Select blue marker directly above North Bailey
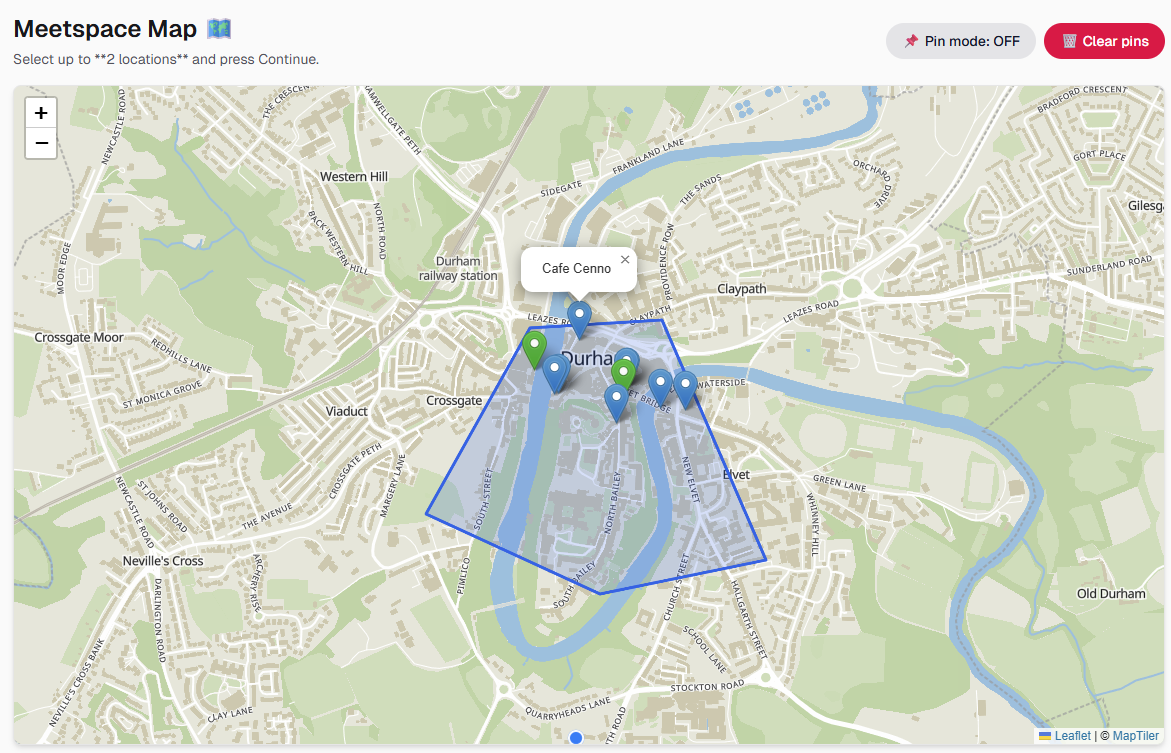The image size is (1171, 753). tap(616, 402)
